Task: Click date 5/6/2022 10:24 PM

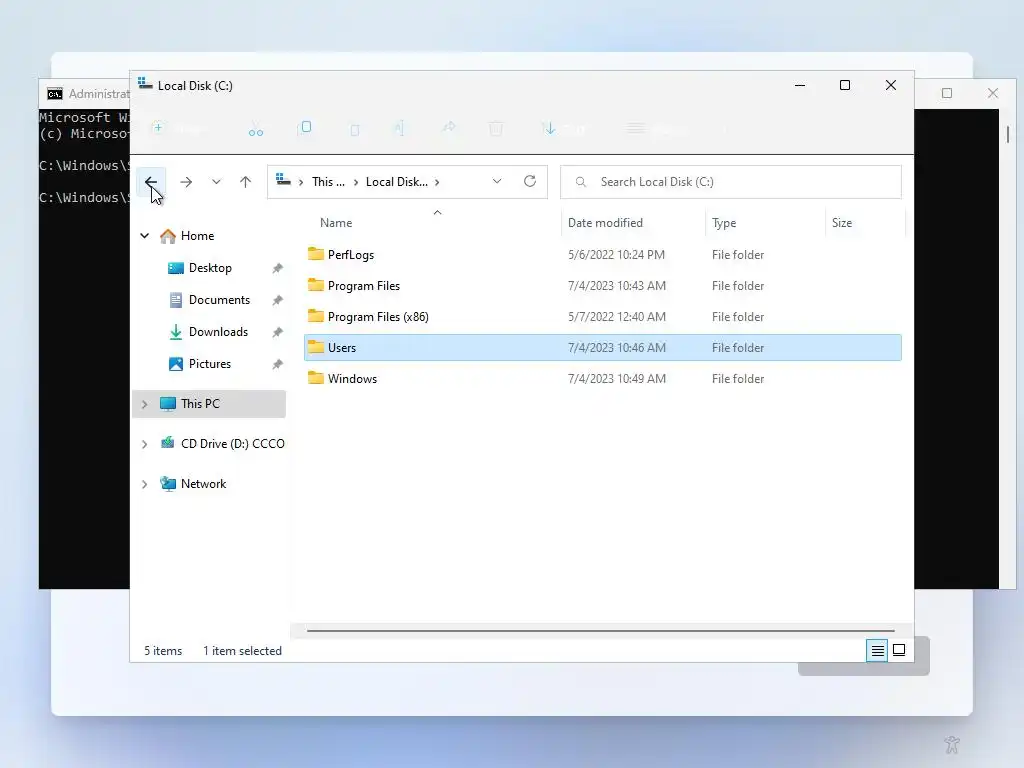Action: (616, 255)
